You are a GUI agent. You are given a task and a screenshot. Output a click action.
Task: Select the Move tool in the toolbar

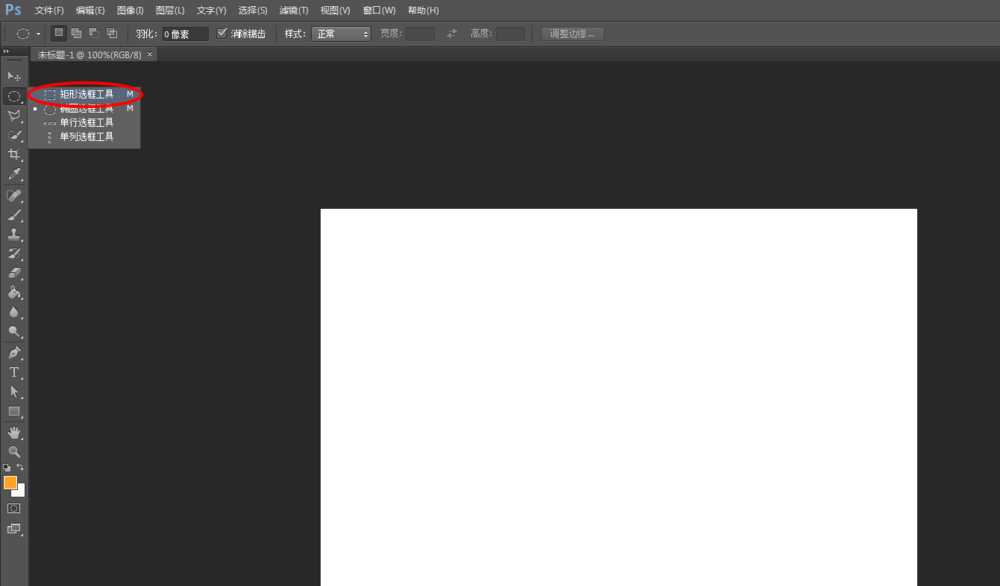13,76
